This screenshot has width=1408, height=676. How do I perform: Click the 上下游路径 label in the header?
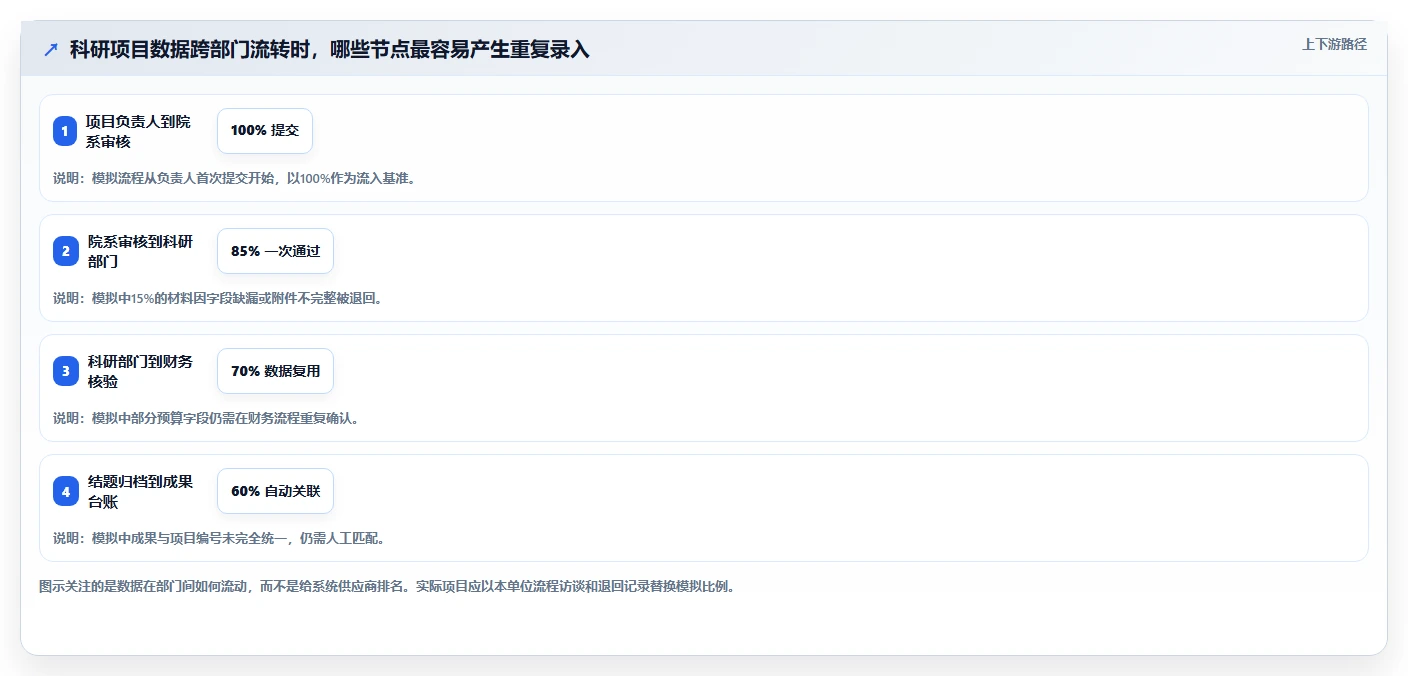[x=1334, y=44]
